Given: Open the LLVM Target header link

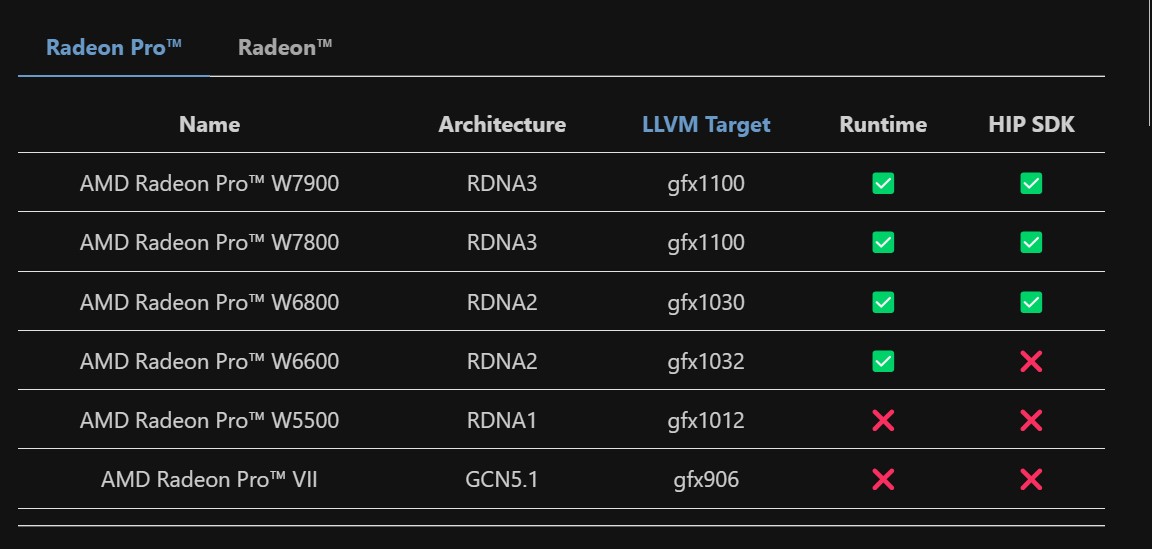Looking at the screenshot, I should (706, 124).
